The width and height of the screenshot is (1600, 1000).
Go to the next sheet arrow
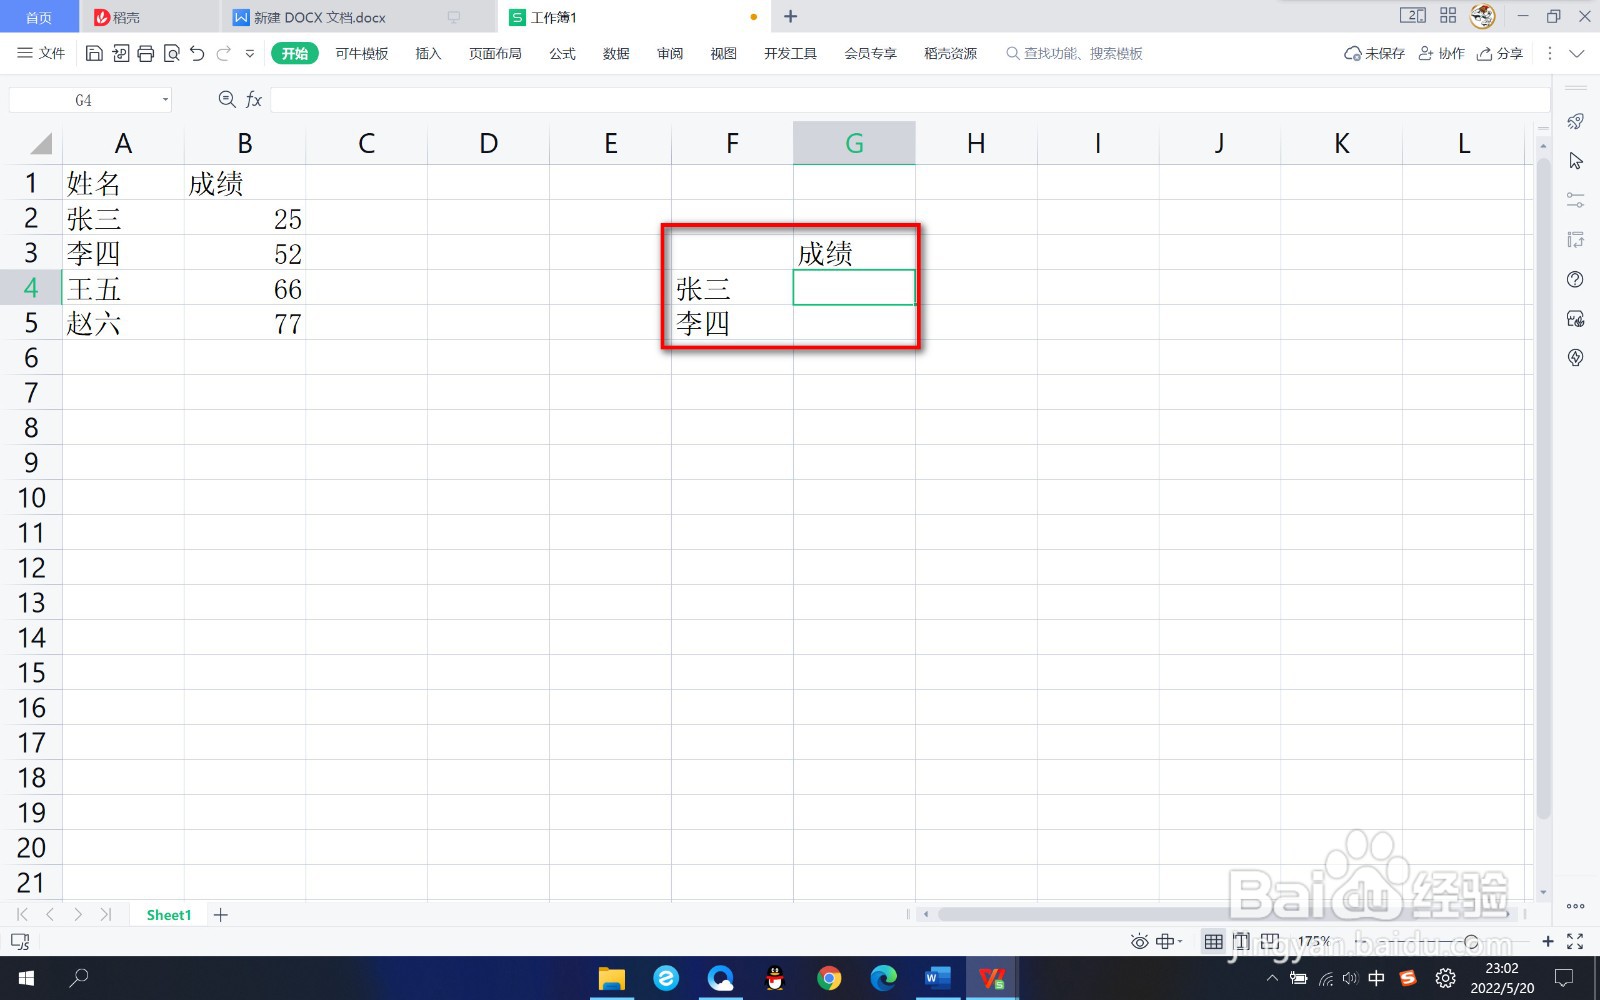[x=78, y=915]
